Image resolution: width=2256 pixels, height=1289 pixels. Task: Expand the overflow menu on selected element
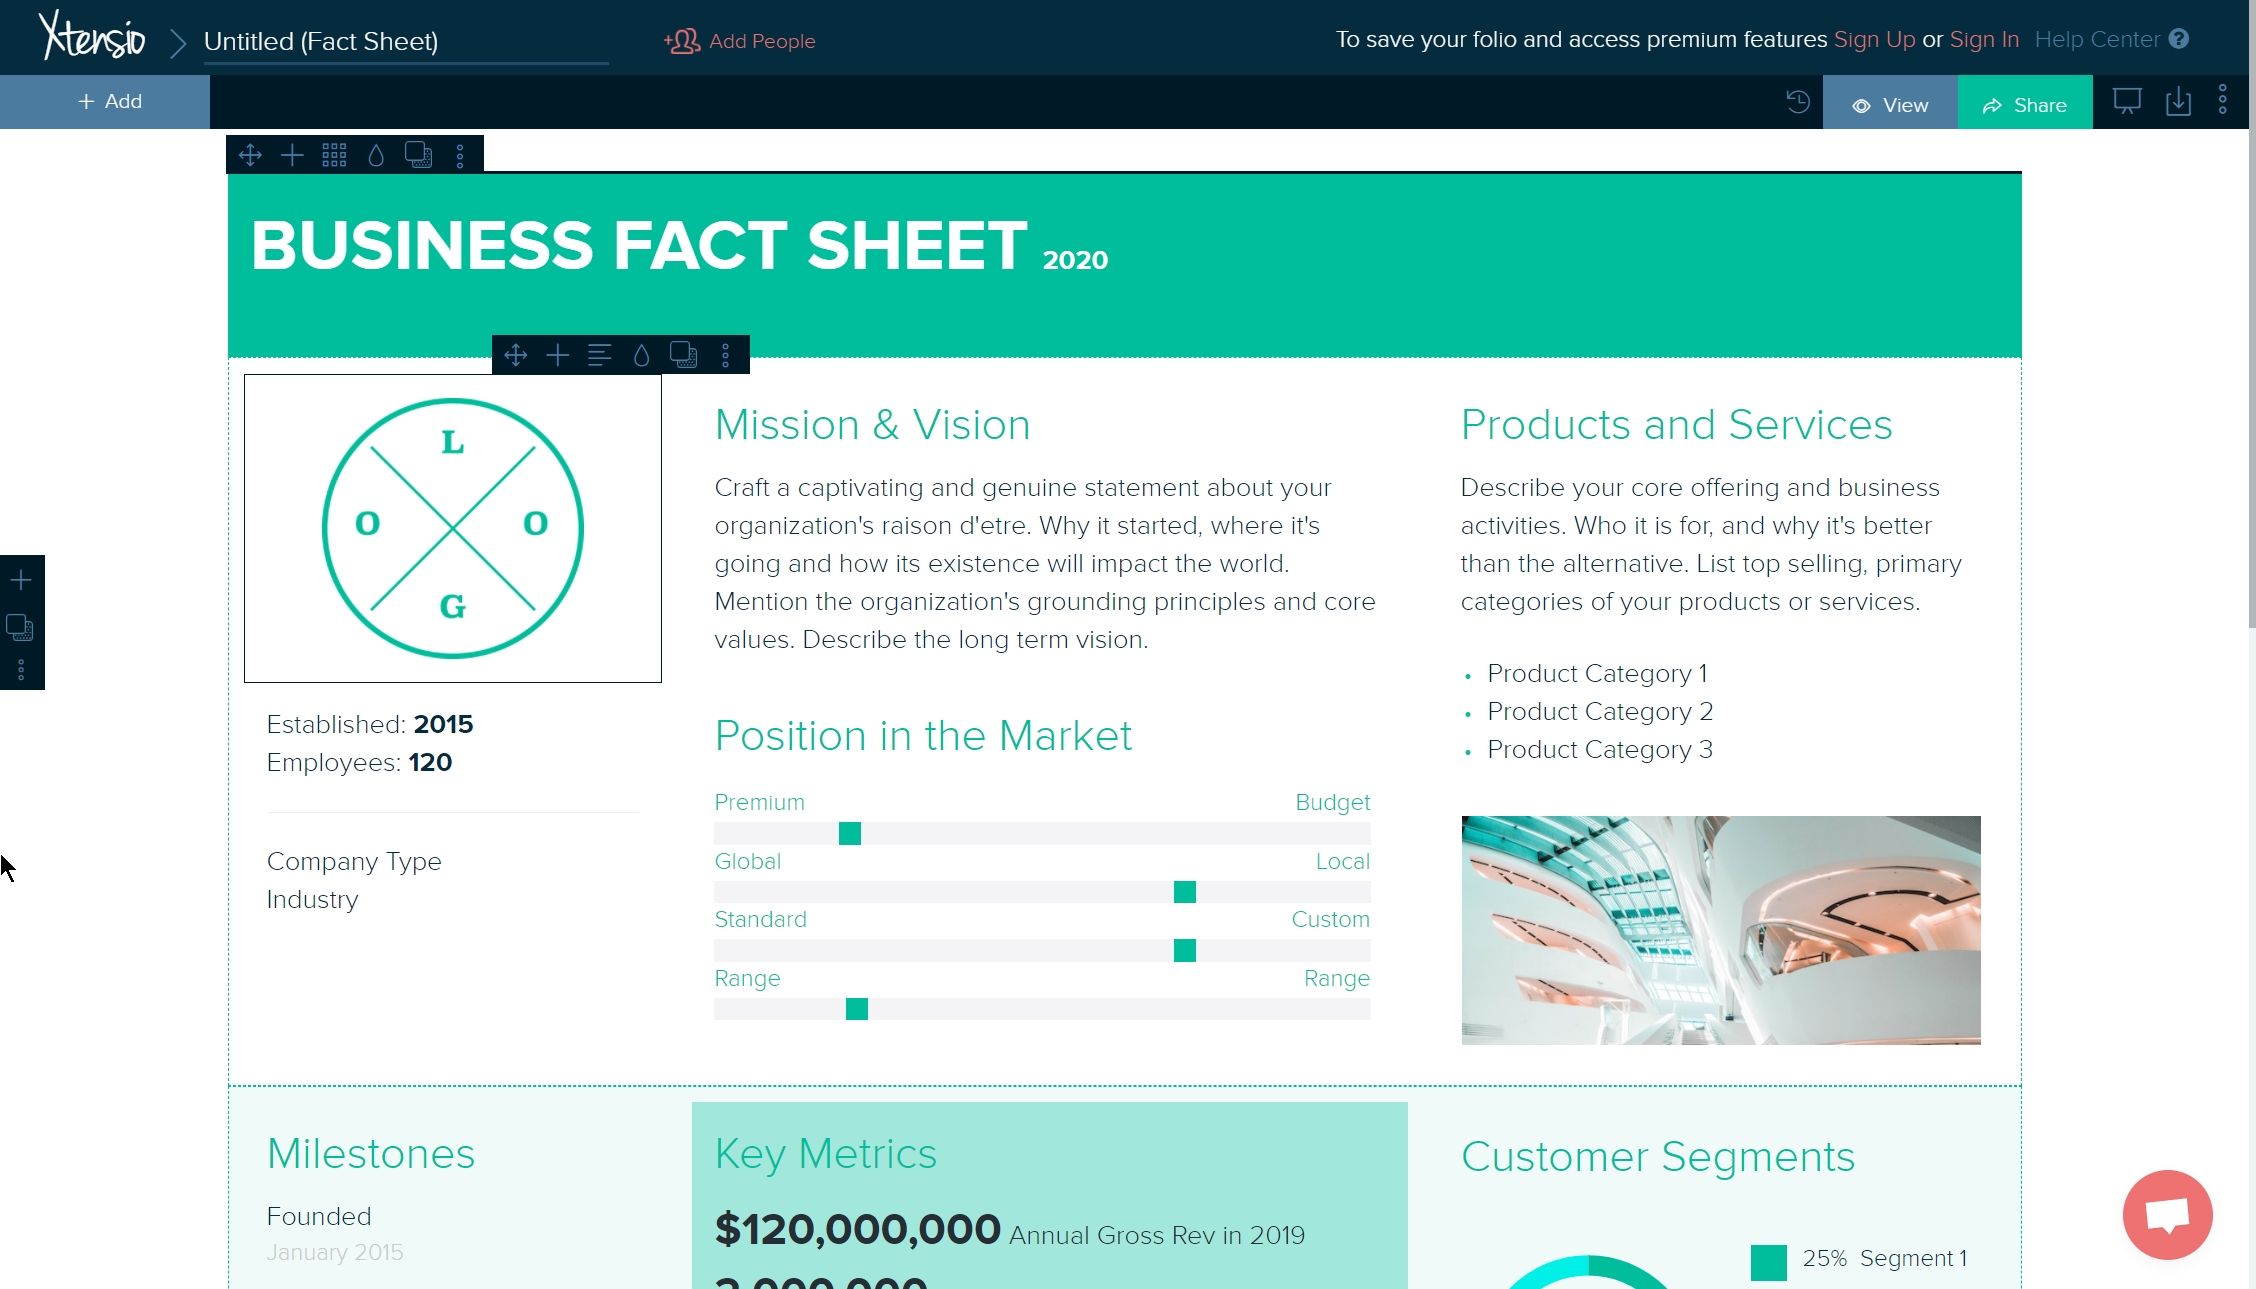(728, 353)
